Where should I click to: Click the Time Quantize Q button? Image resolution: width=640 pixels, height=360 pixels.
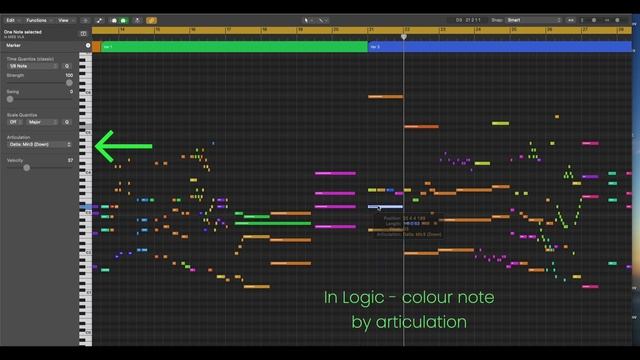[67, 66]
